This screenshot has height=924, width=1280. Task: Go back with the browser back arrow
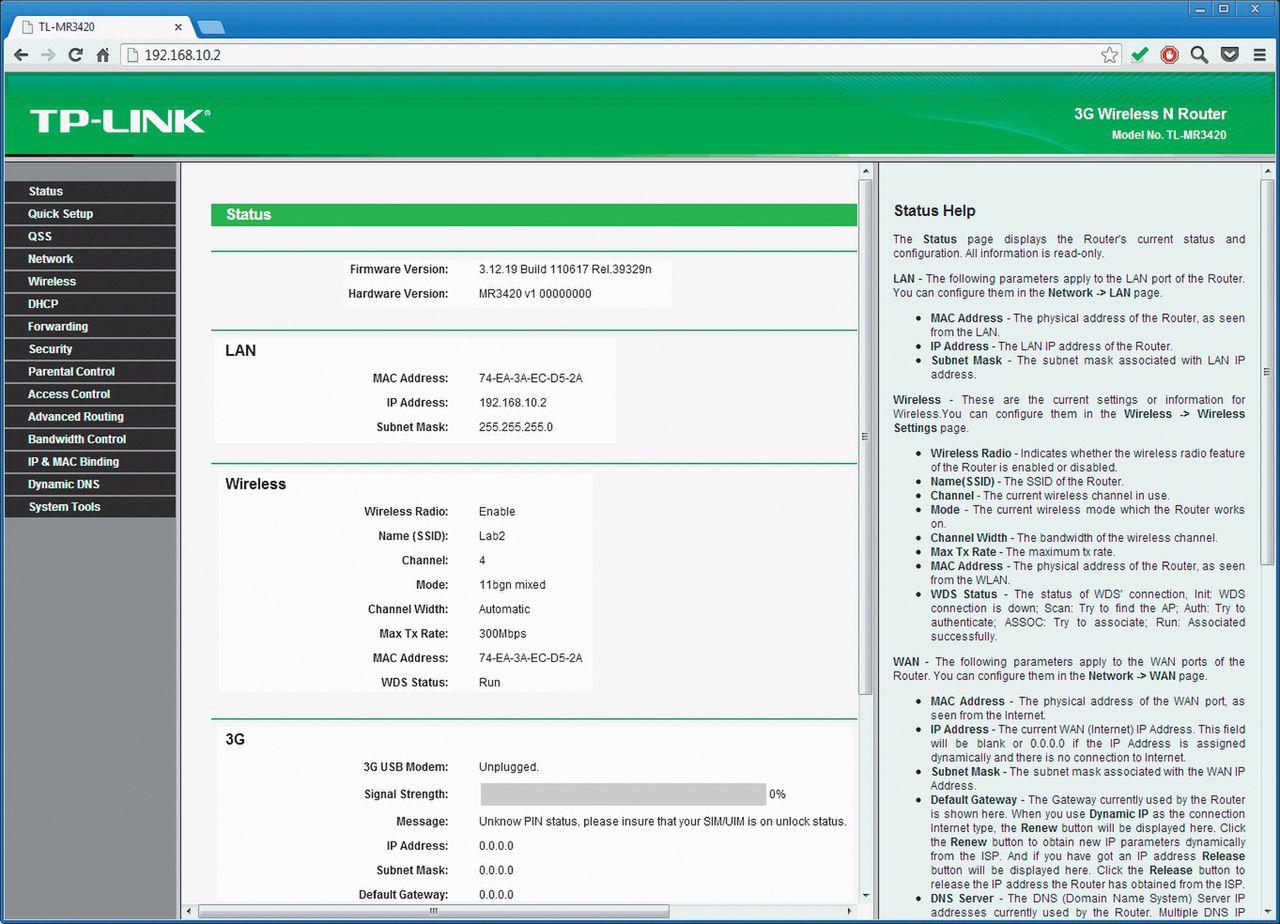20,55
